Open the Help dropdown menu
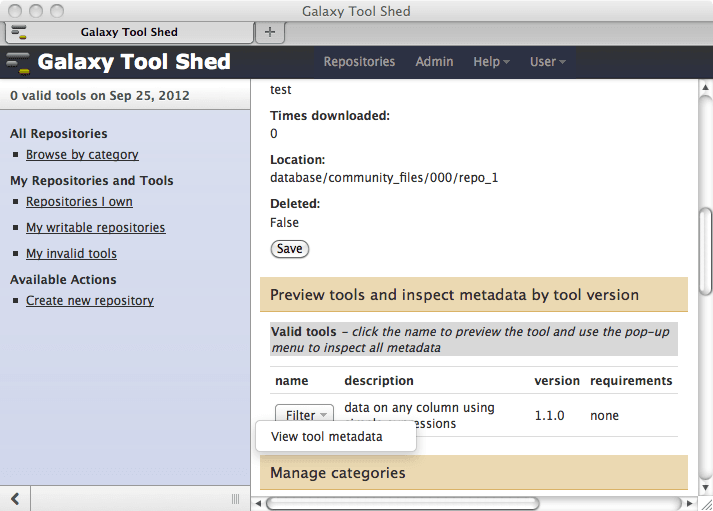Image resolution: width=713 pixels, height=511 pixels. point(491,62)
